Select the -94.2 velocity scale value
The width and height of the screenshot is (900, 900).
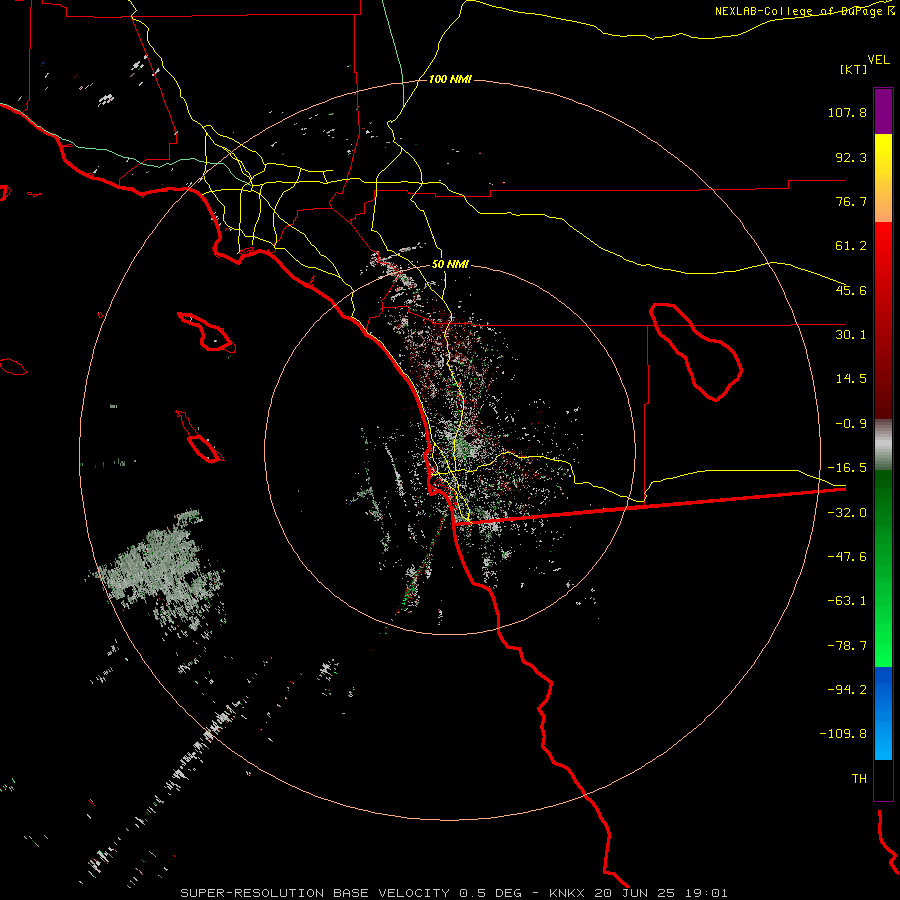[x=847, y=689]
